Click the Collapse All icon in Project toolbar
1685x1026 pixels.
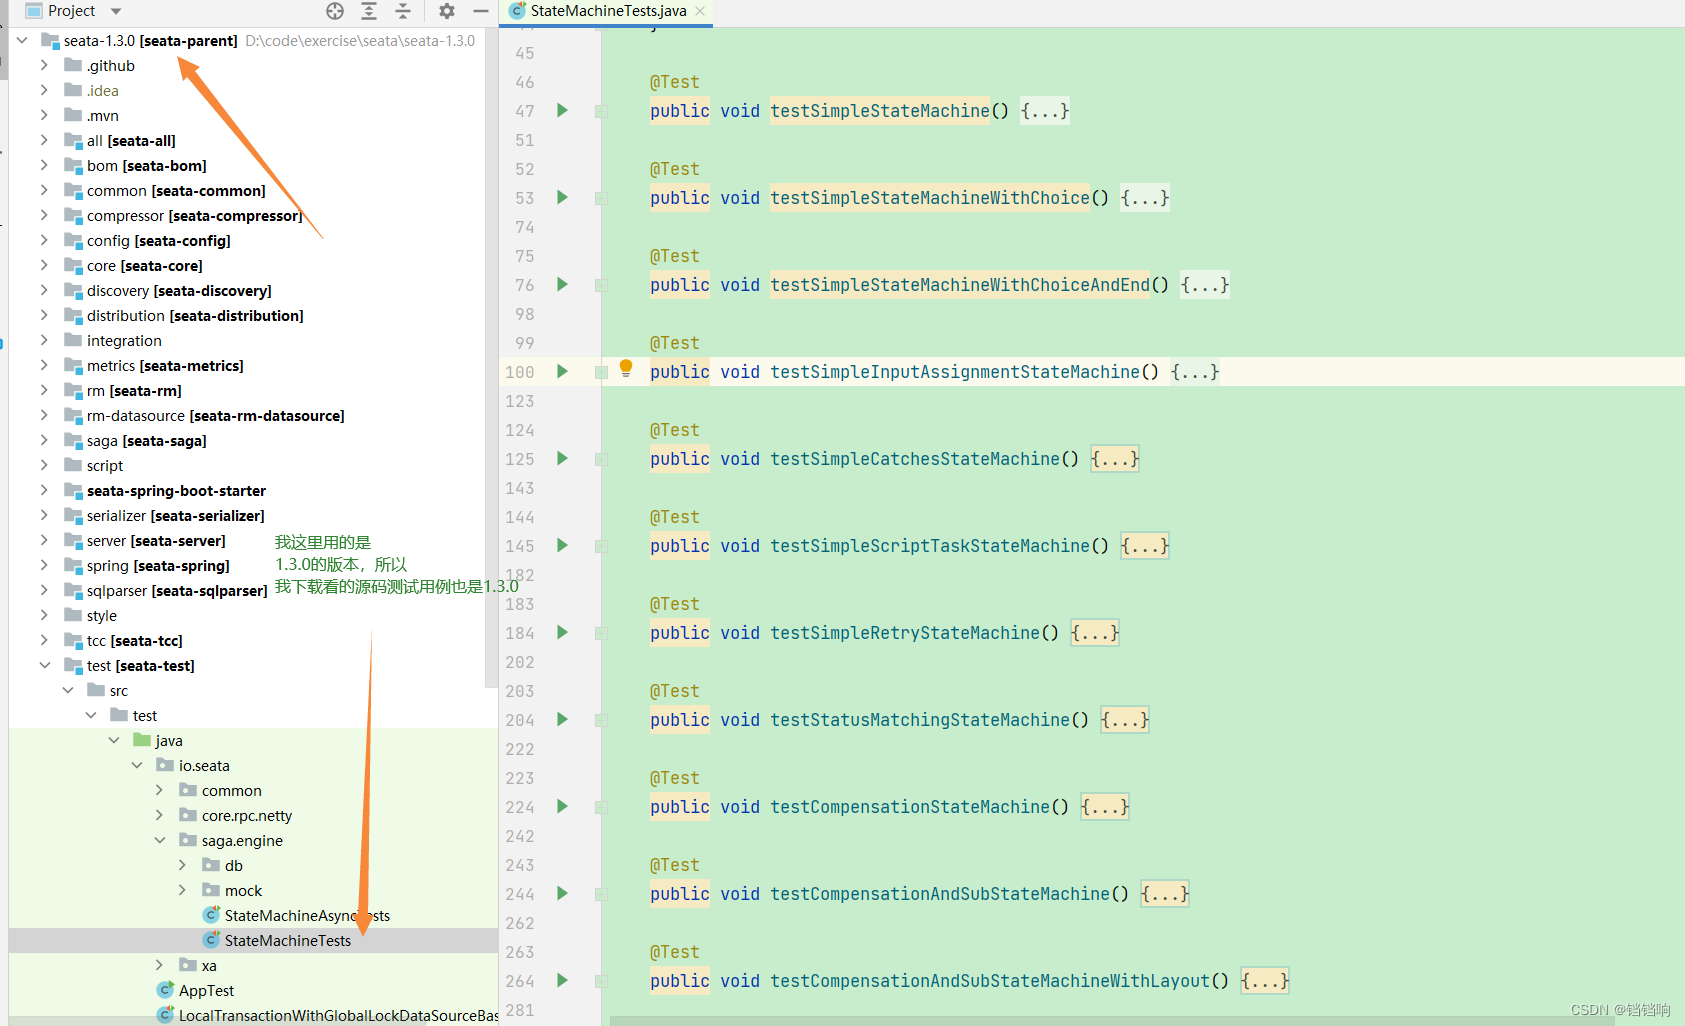click(x=403, y=11)
